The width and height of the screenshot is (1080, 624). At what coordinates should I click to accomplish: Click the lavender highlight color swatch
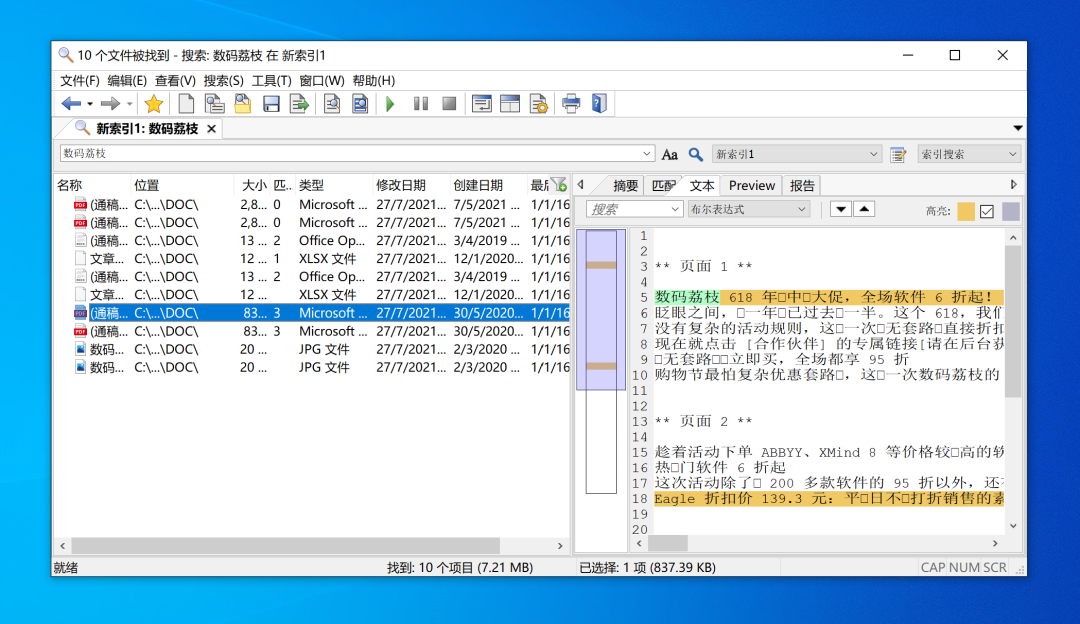pos(1010,211)
